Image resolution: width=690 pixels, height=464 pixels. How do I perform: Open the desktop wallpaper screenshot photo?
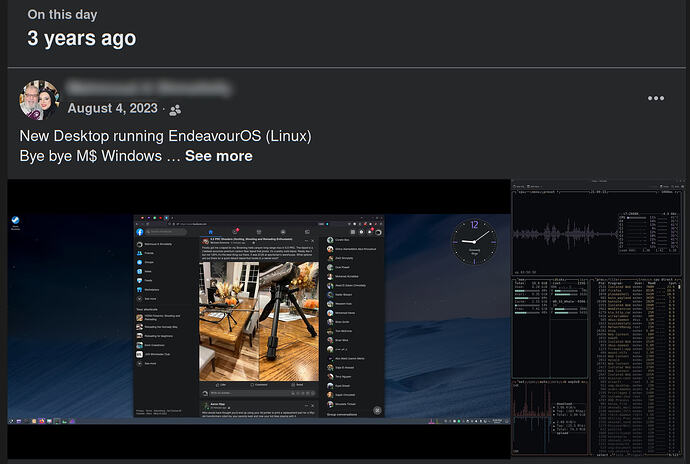(259, 319)
